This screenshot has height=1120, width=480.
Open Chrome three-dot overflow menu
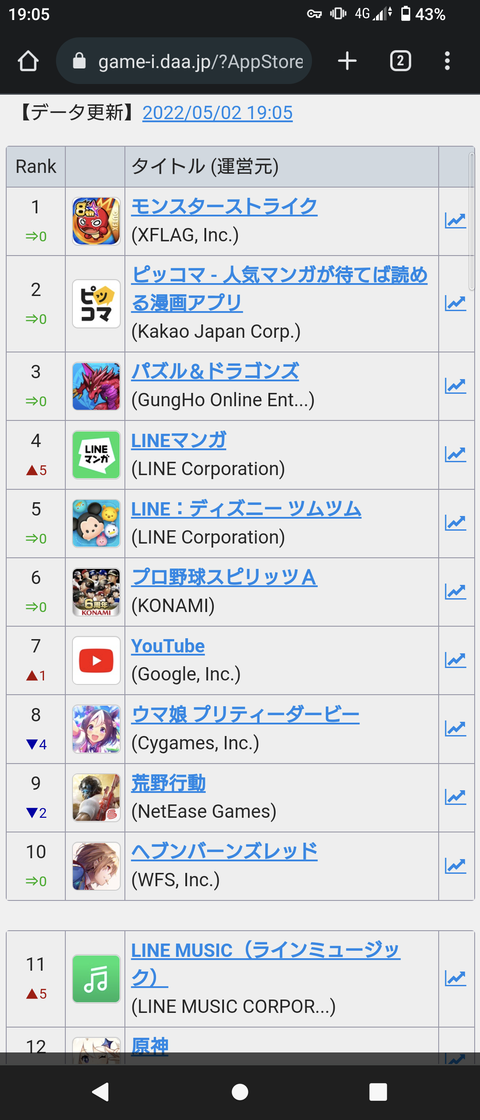(x=447, y=61)
